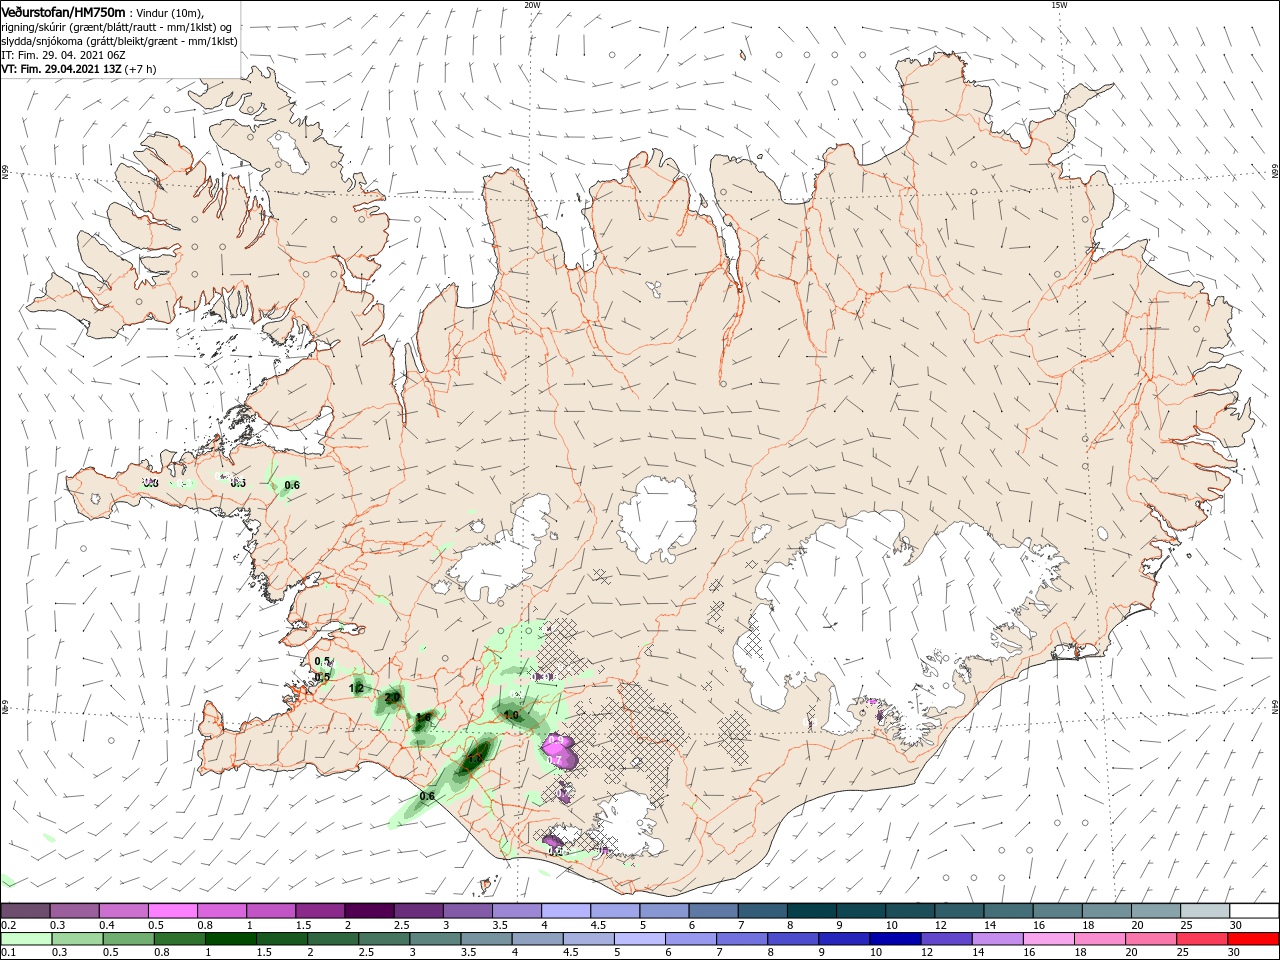Pick the violet rain swatch starting at 12

pyautogui.click(x=945, y=939)
